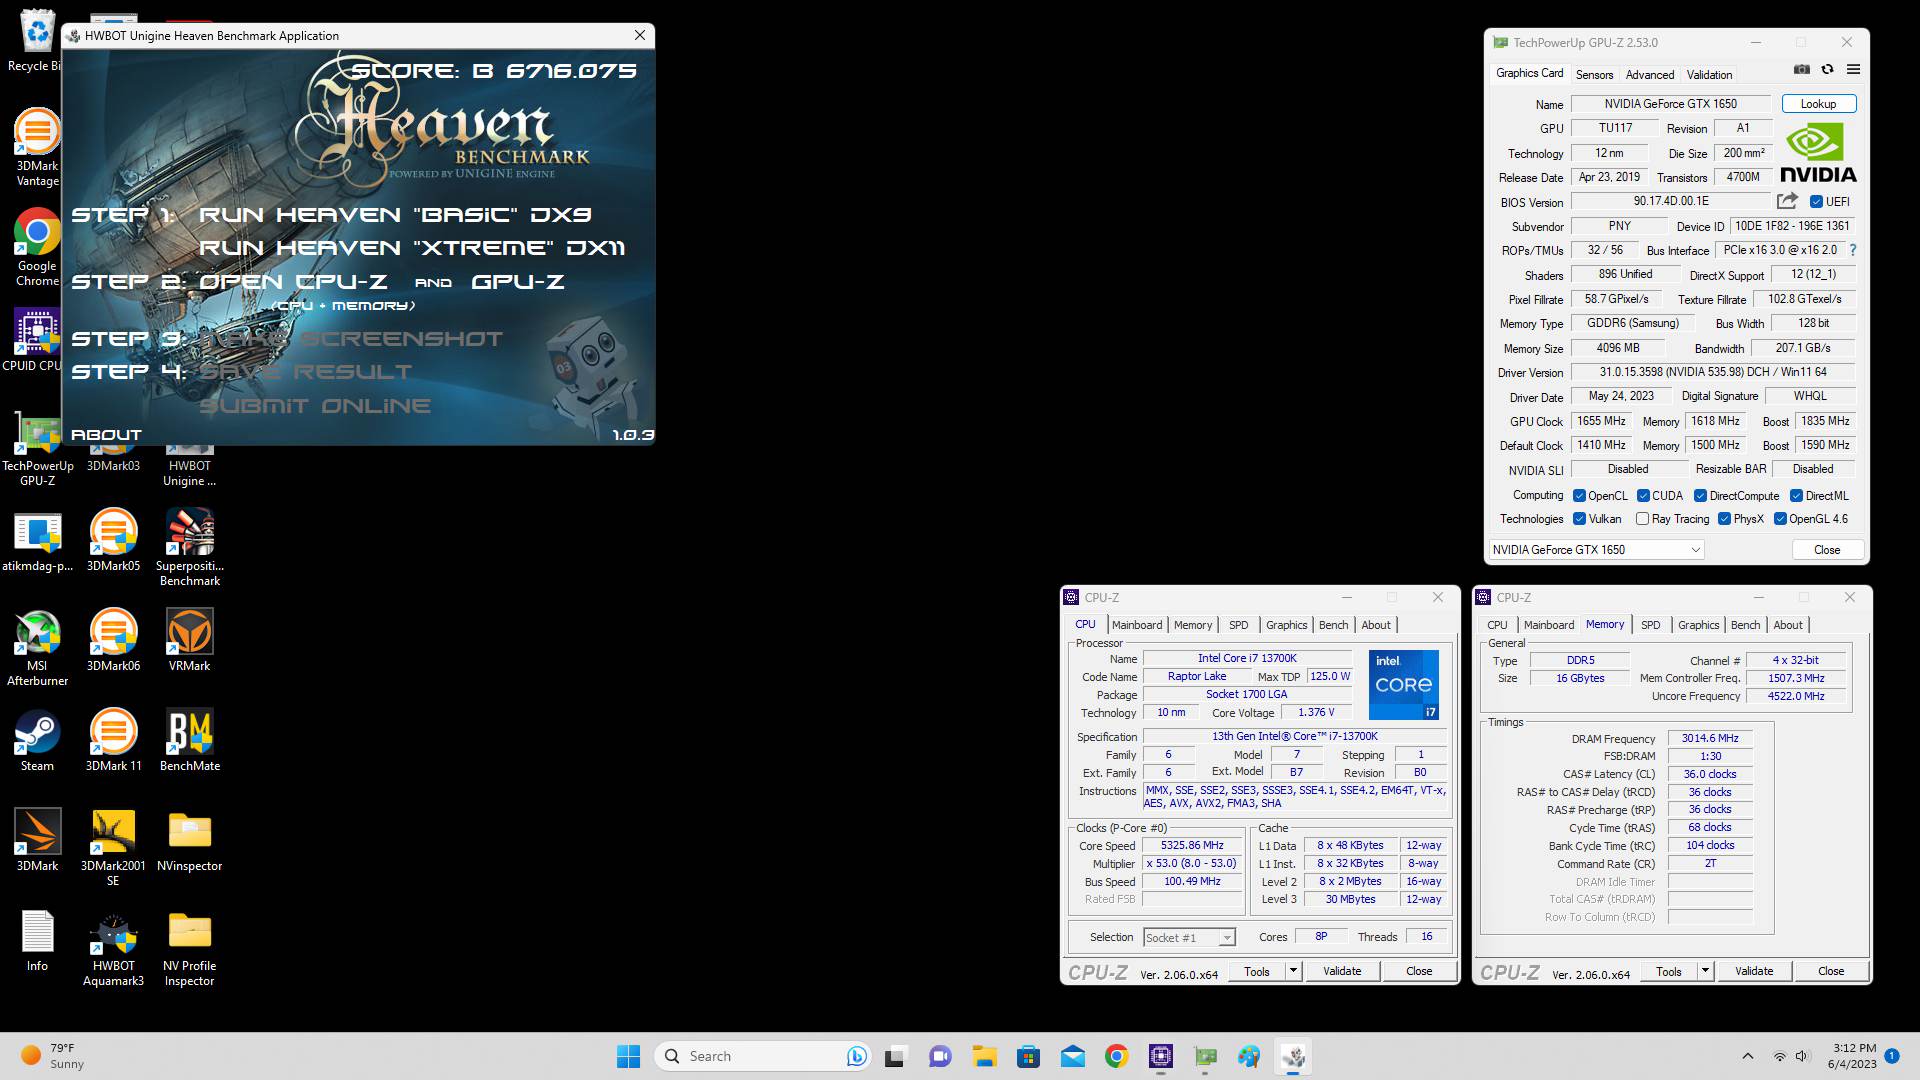Open the Socket #1 selection dropdown
This screenshot has height=1080, width=1920.
(1189, 938)
